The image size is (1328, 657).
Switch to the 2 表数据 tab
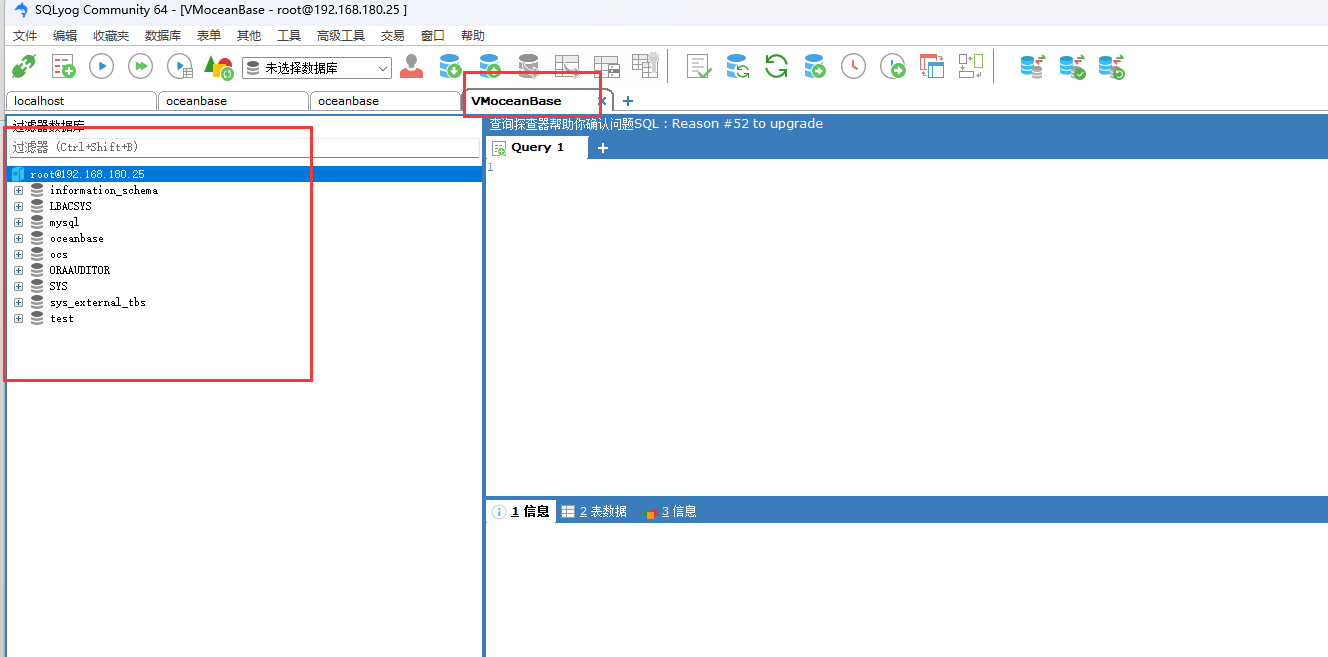pos(594,511)
